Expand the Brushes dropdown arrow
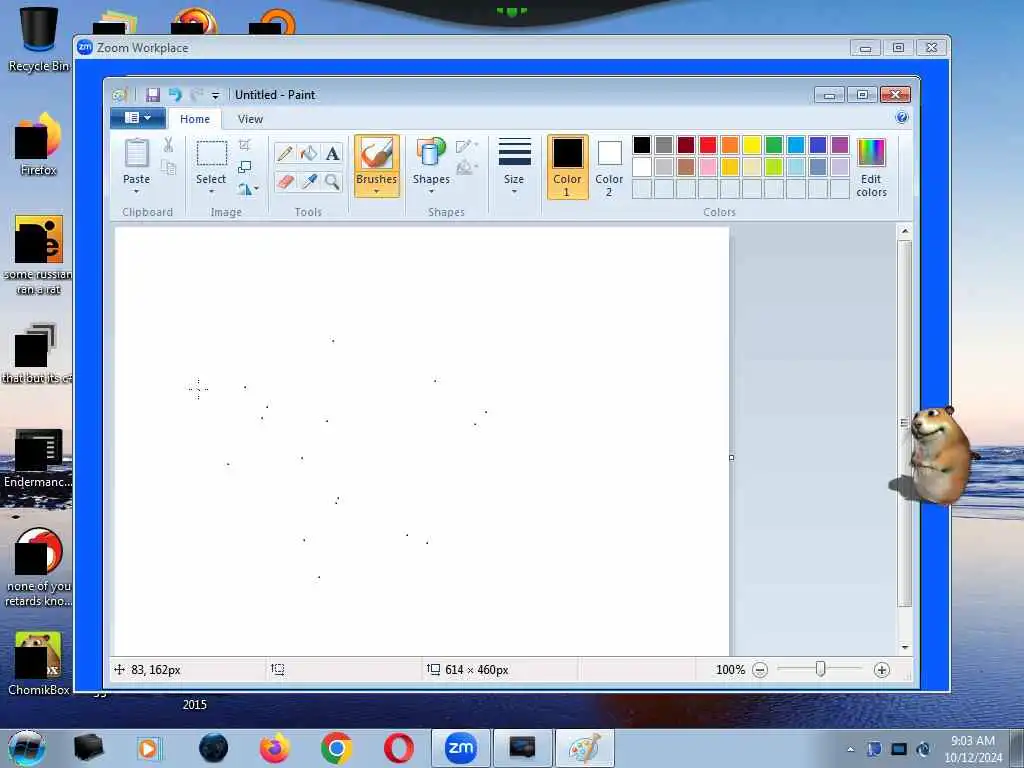 point(377,191)
